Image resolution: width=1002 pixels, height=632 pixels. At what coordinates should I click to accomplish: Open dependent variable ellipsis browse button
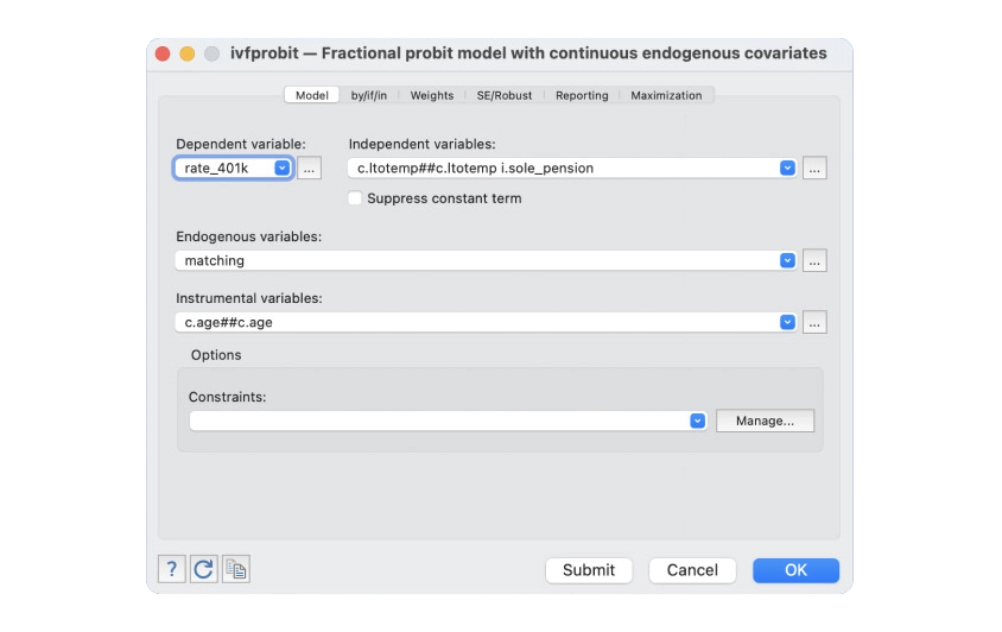coord(309,169)
